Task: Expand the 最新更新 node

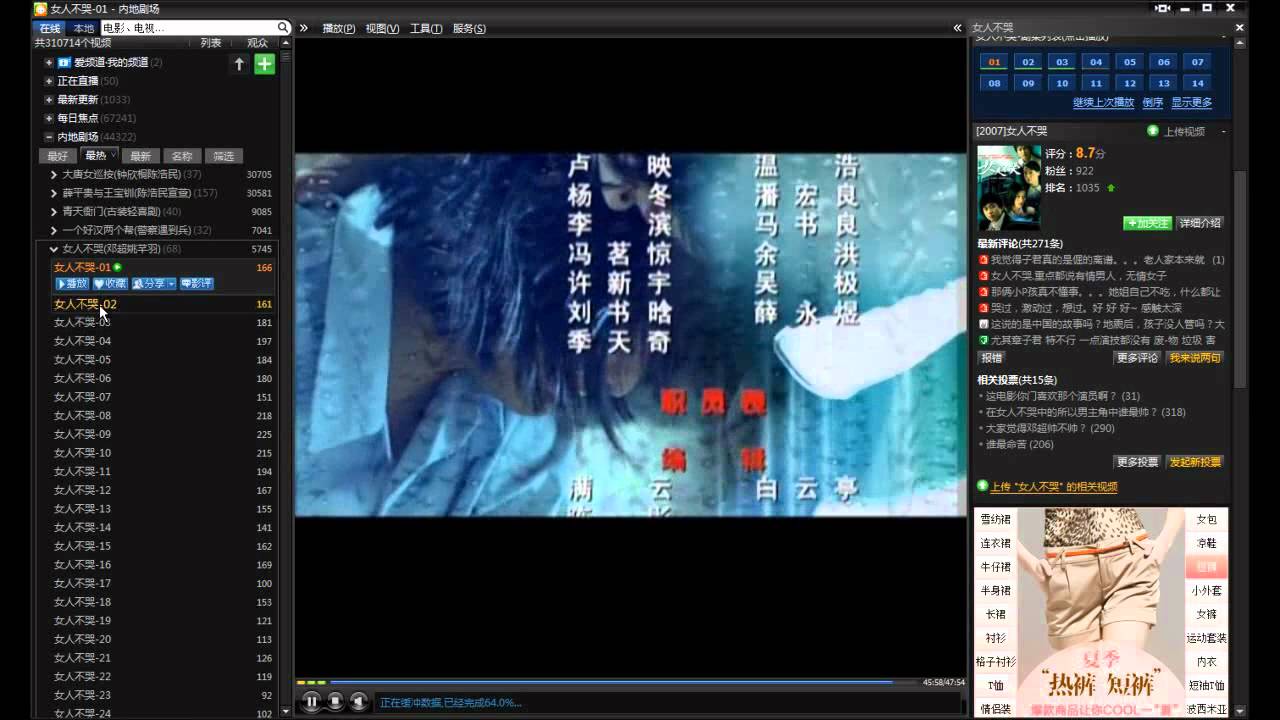Action: (49, 100)
